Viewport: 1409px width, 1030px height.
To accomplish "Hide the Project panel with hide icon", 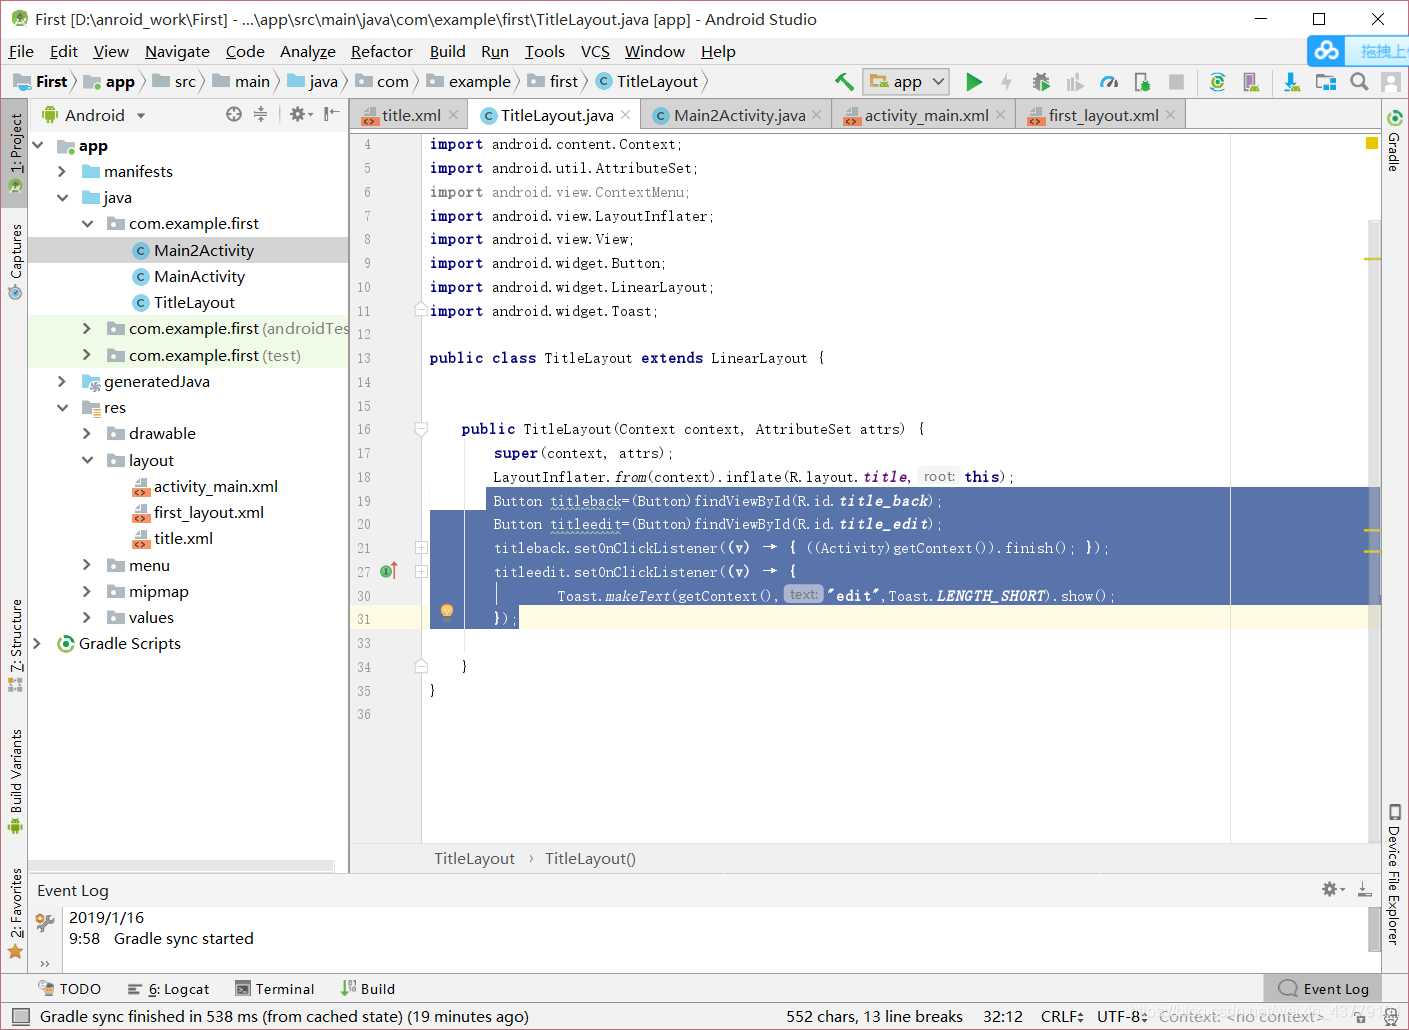I will (x=331, y=114).
